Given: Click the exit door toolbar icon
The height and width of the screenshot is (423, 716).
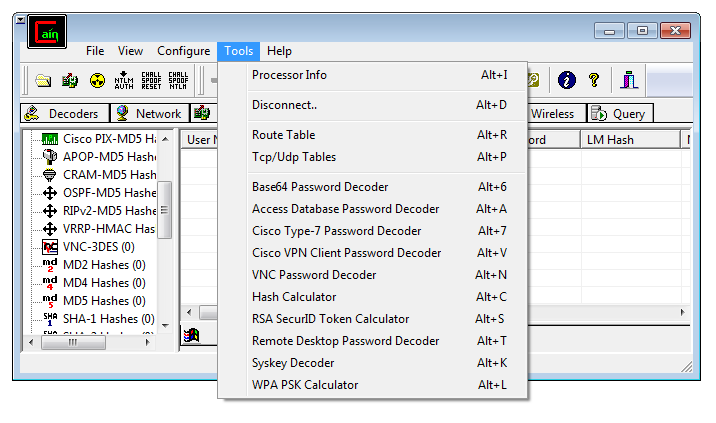Looking at the screenshot, I should [x=629, y=80].
